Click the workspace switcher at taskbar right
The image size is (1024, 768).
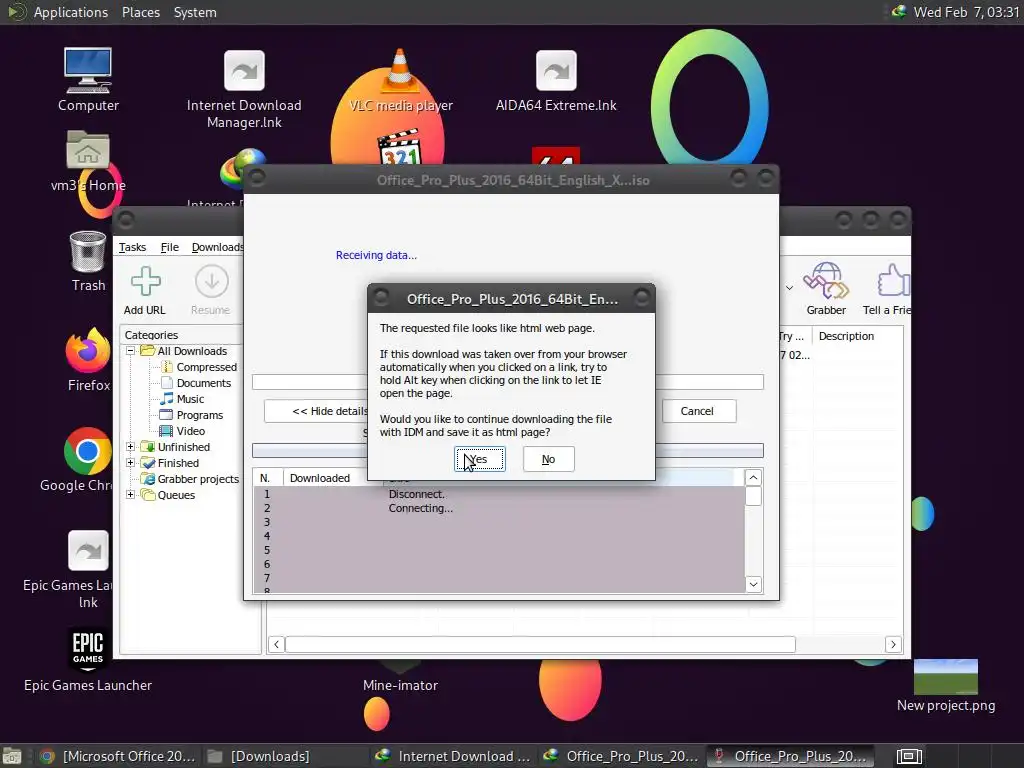909,756
